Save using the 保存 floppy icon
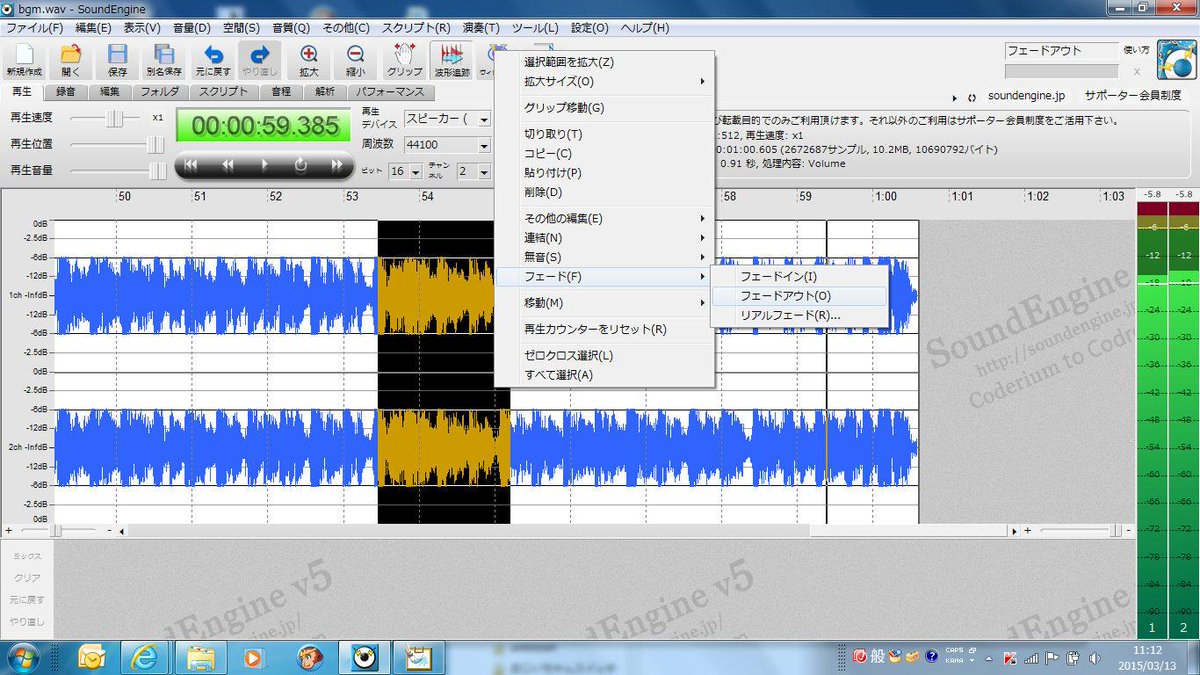Screen dimensions: 1200x675 click(x=117, y=60)
